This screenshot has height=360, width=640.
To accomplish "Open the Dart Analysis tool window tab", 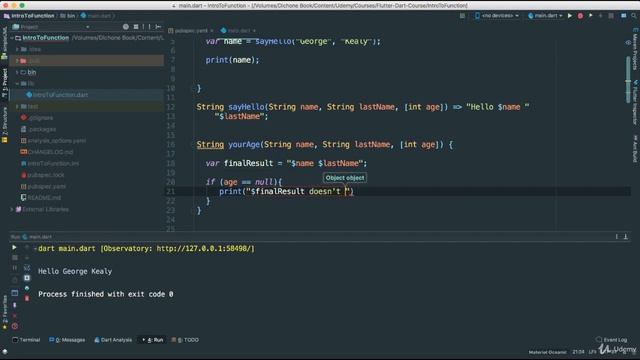I will coord(113,340).
